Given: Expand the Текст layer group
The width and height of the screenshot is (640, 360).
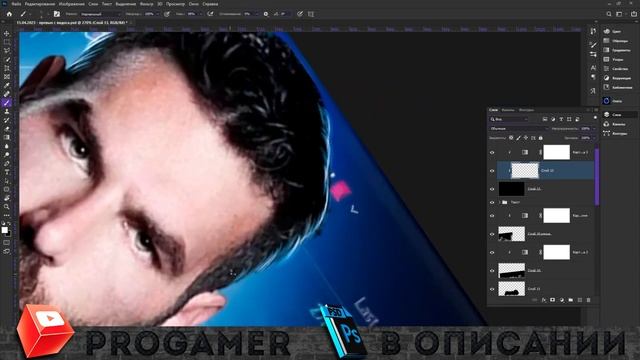Looking at the screenshot, I should pyautogui.click(x=500, y=202).
